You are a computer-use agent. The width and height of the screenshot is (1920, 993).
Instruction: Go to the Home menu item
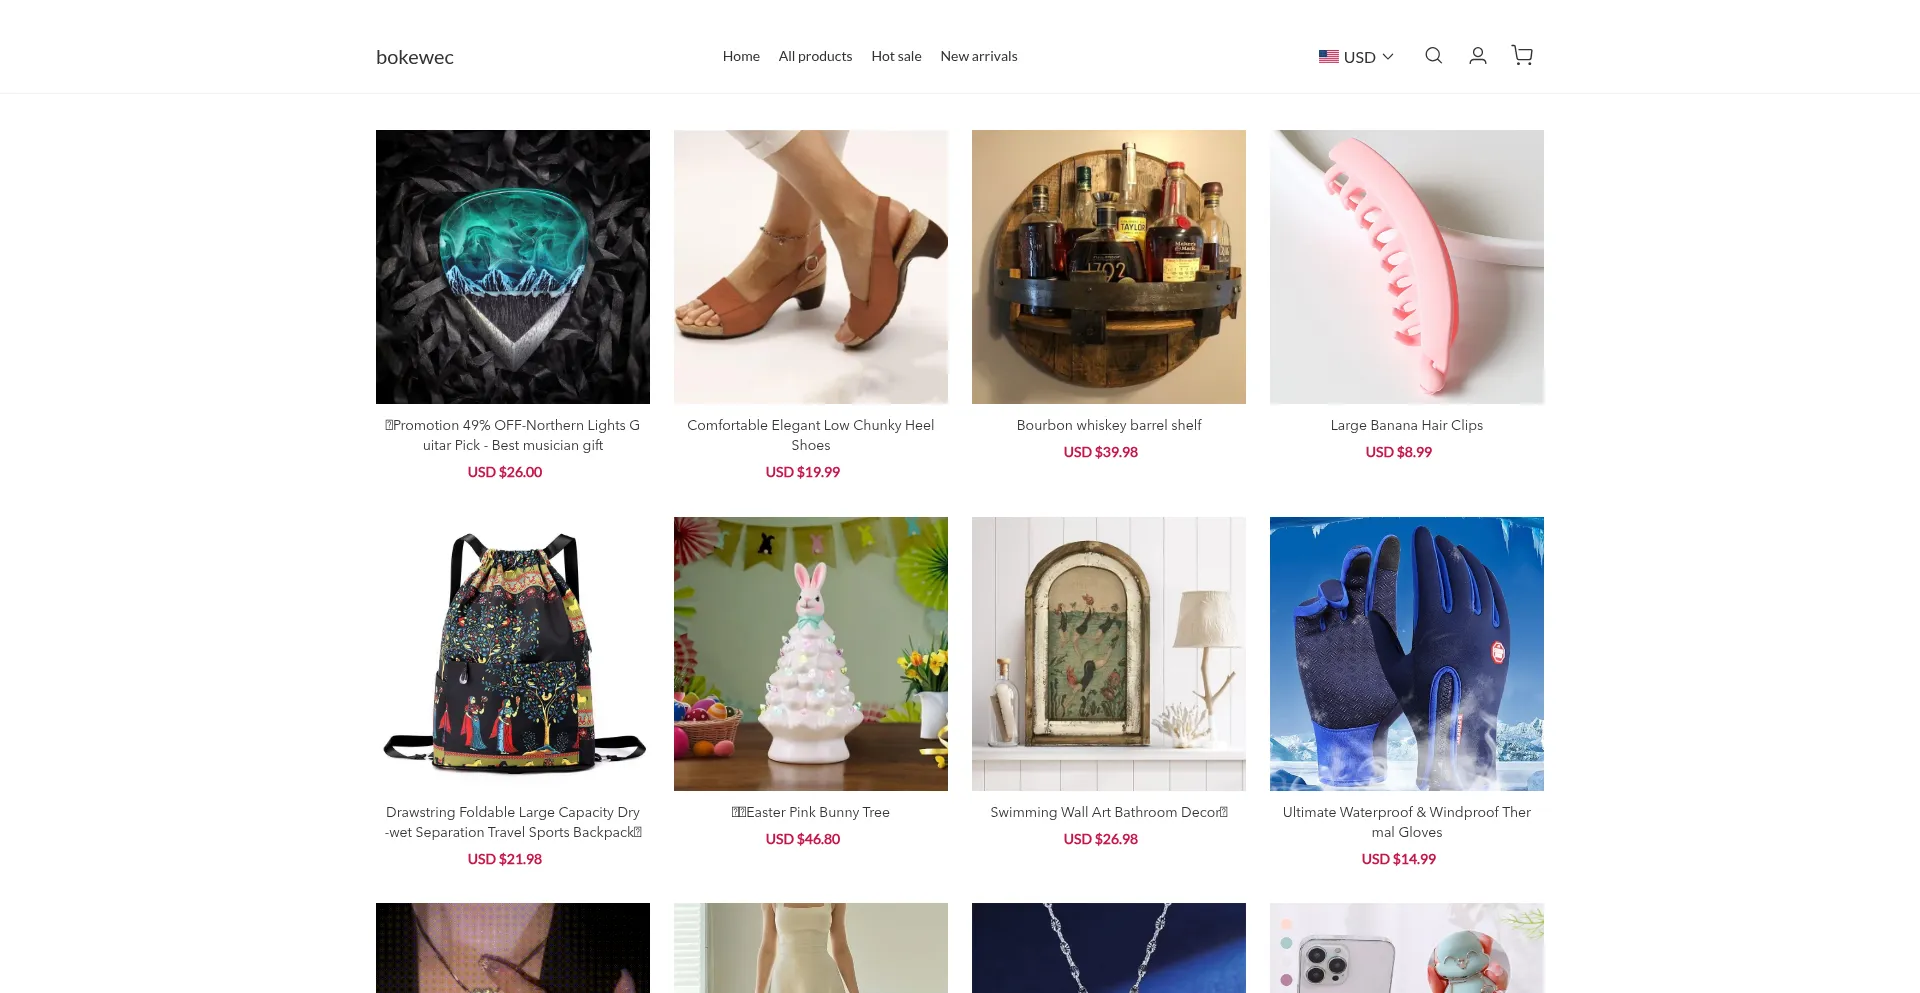741,56
